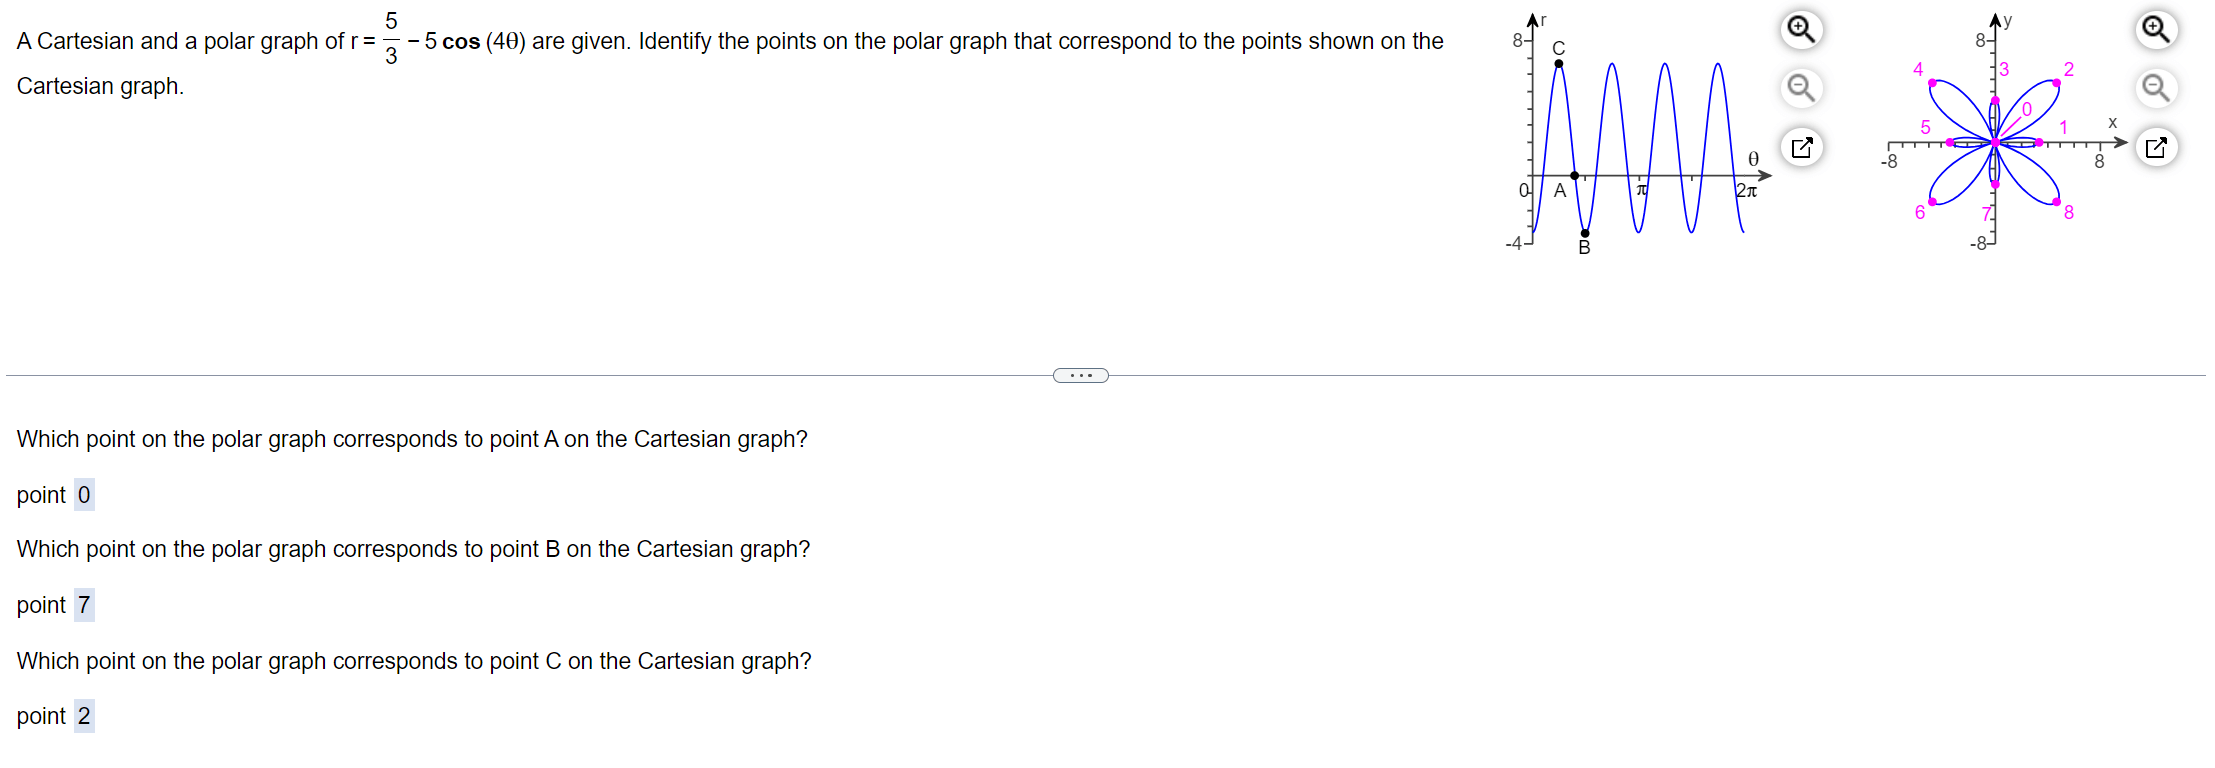The height and width of the screenshot is (768, 2215).
Task: Click polar point 5 label
Action: 1925,127
